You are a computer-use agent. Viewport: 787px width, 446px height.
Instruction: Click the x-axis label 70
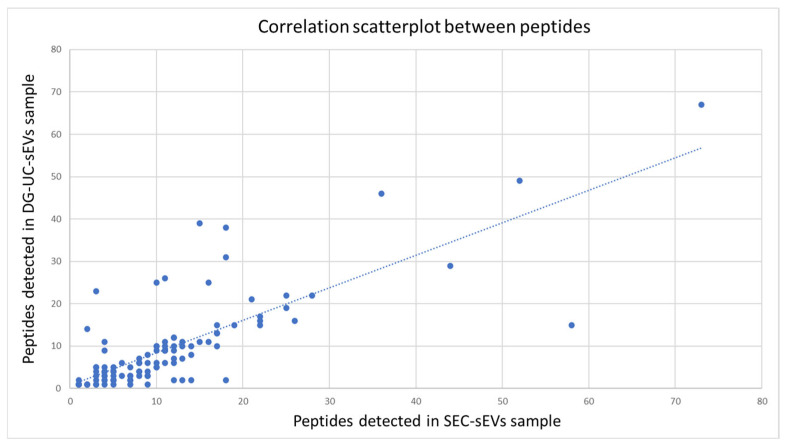click(x=675, y=401)
